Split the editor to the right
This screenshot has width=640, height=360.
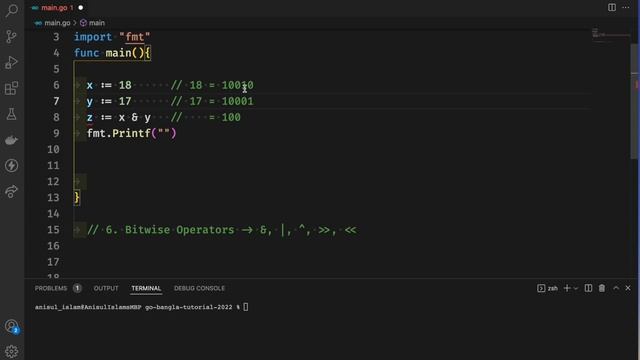pyautogui.click(x=612, y=7)
